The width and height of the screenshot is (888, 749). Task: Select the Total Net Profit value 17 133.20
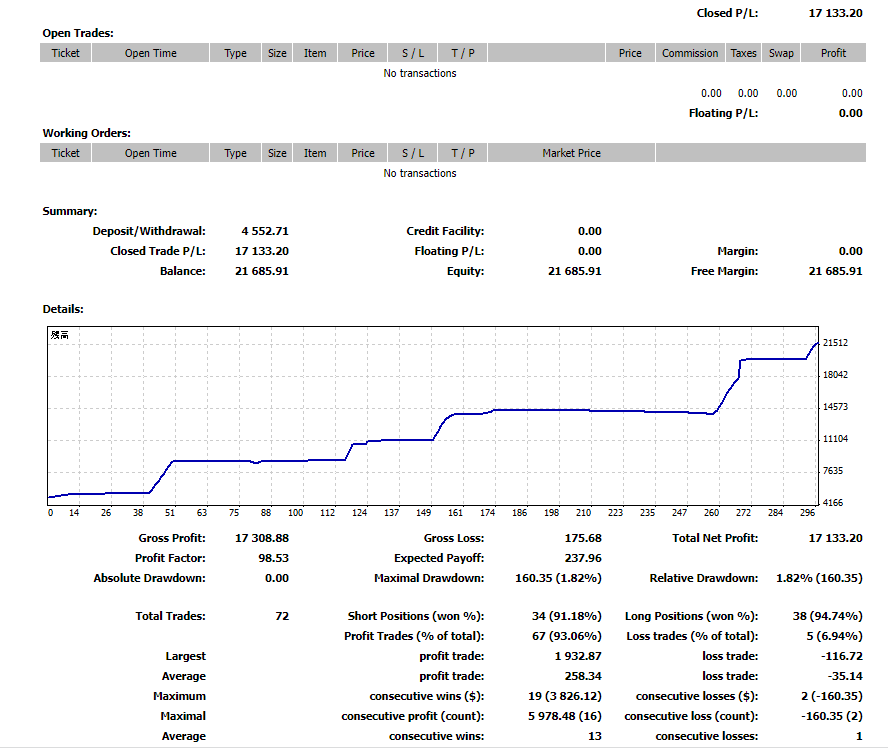(x=834, y=538)
